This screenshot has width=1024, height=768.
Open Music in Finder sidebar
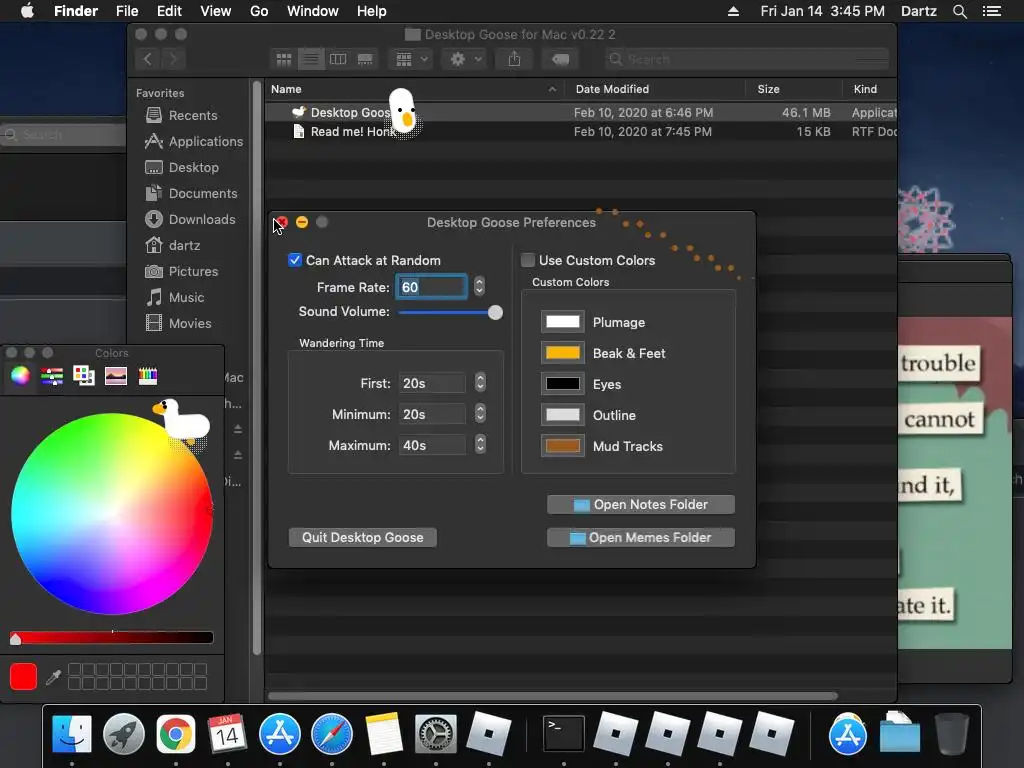tap(175, 298)
